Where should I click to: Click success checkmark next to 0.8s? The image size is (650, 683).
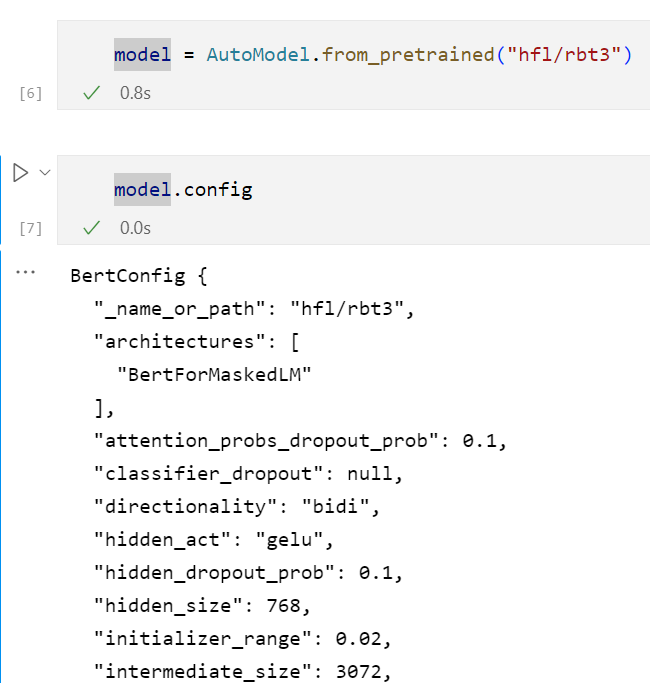(92, 93)
